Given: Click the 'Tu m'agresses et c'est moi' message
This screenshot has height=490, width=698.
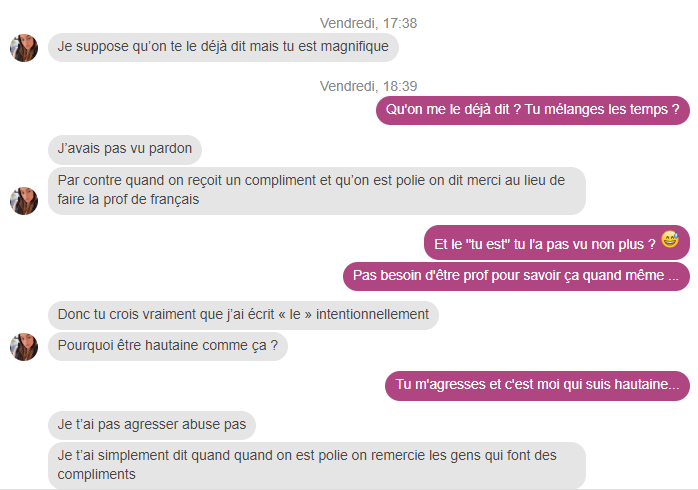Looking at the screenshot, I should [537, 385].
